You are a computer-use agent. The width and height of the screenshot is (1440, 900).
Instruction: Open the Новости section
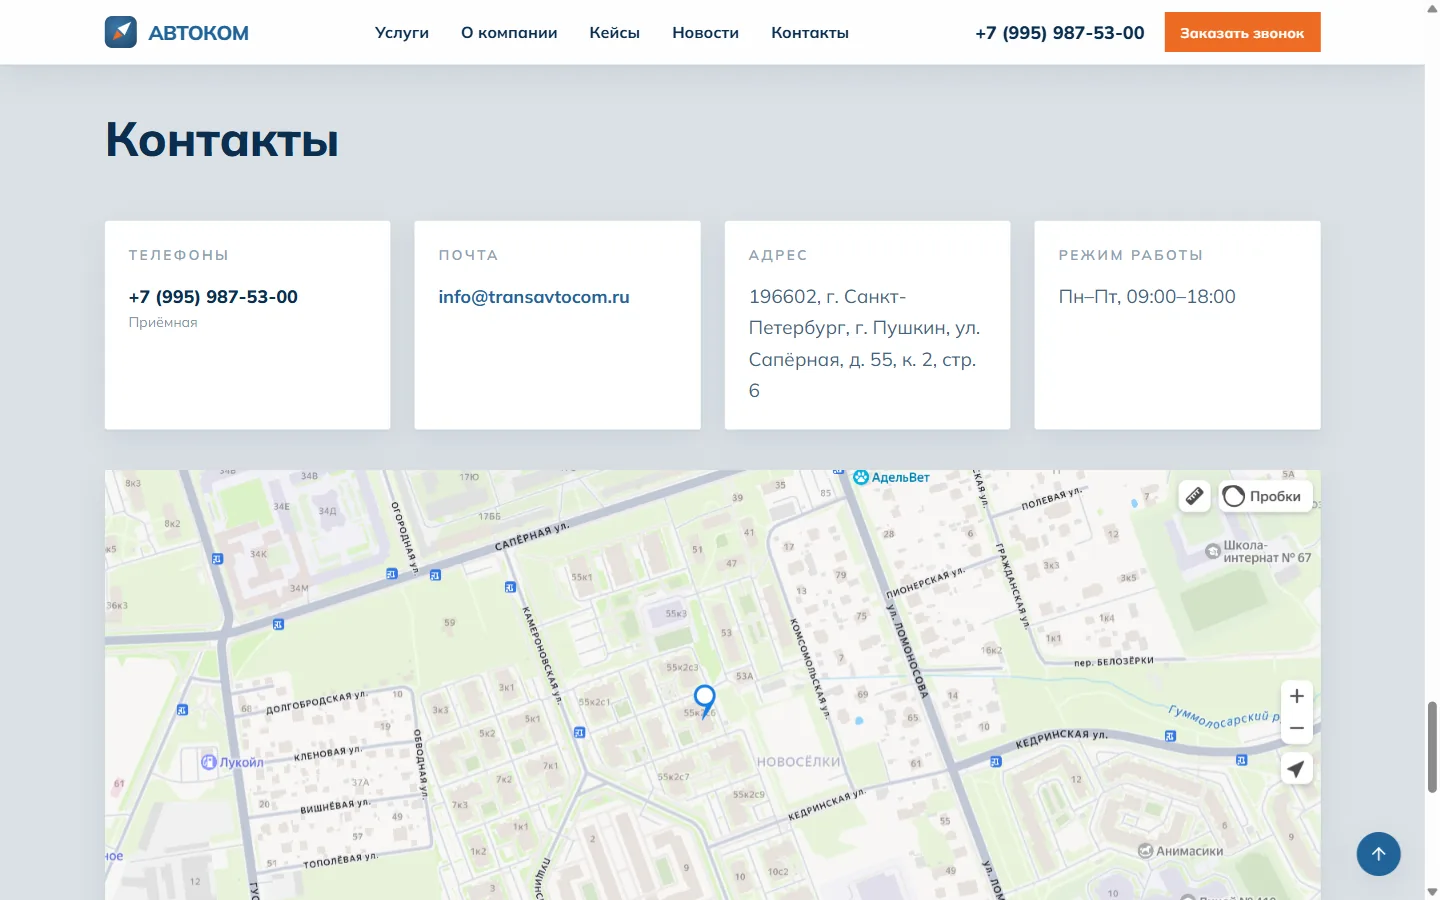tap(705, 33)
